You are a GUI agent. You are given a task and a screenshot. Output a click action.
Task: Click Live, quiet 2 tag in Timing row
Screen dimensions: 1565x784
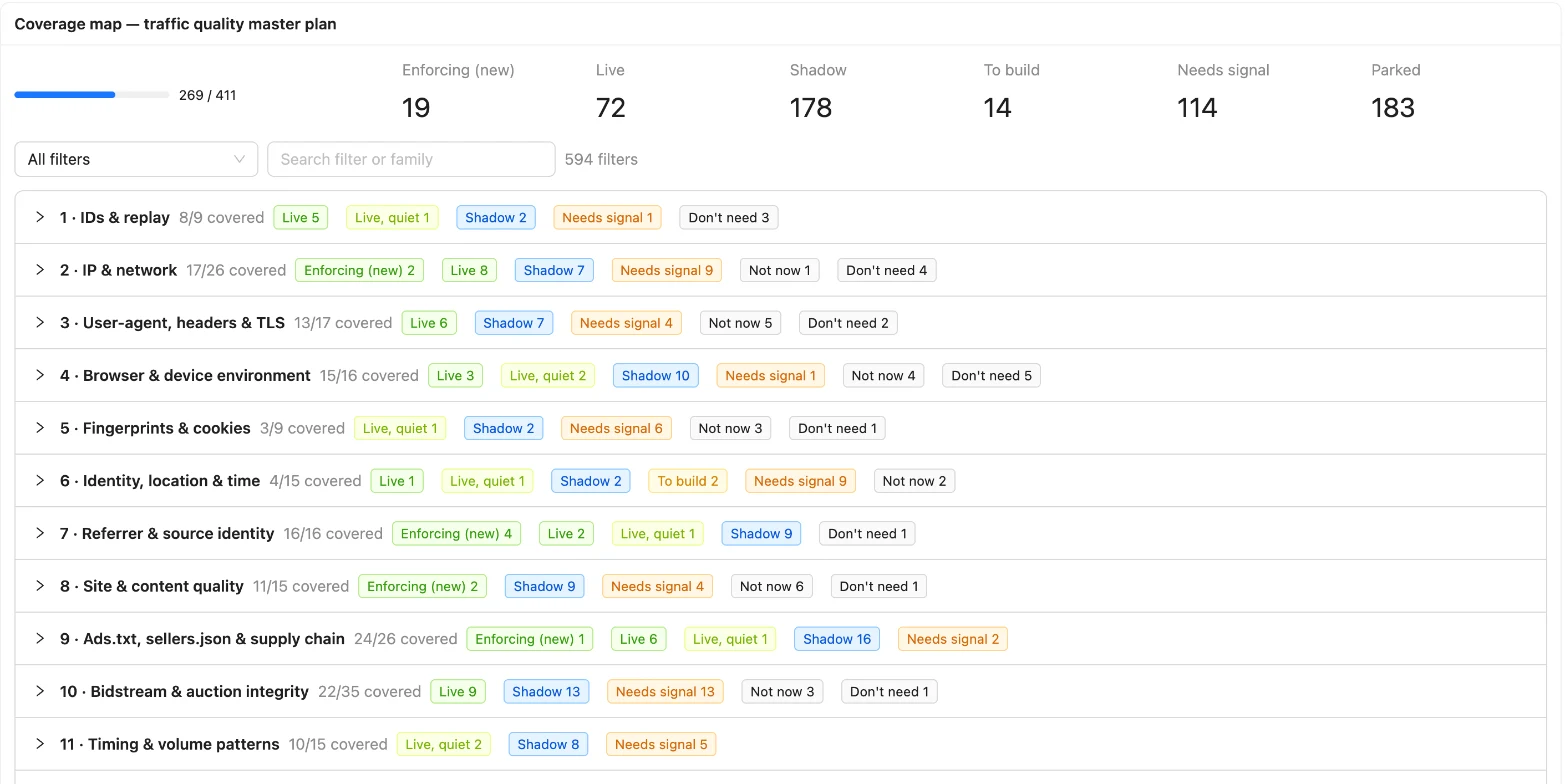click(x=444, y=745)
